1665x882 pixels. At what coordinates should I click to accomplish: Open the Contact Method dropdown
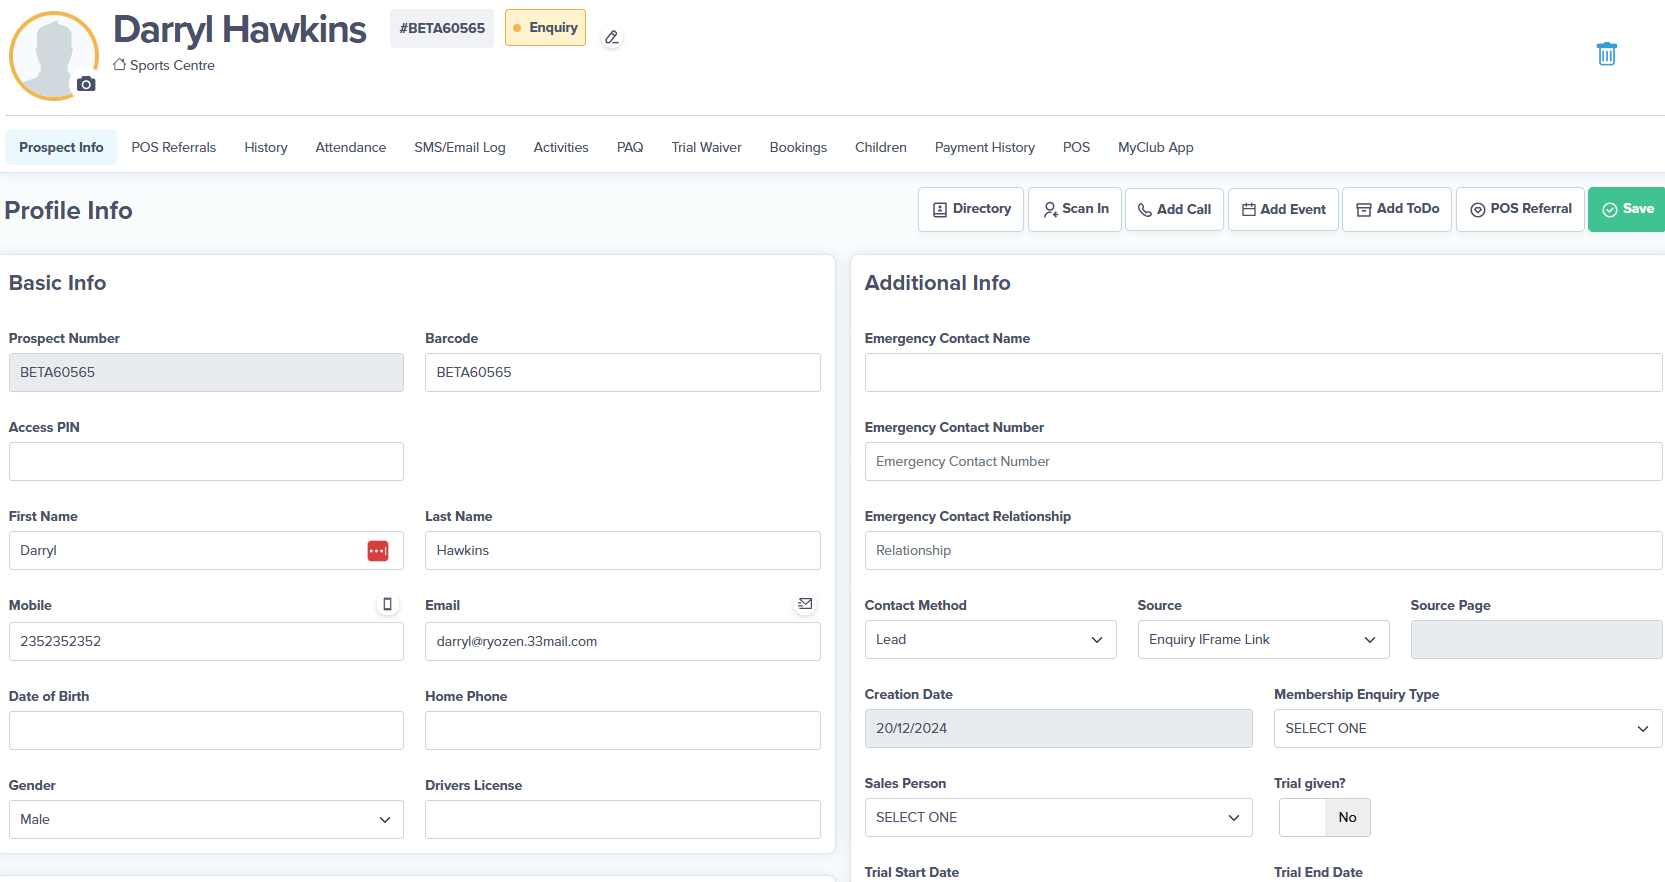990,640
